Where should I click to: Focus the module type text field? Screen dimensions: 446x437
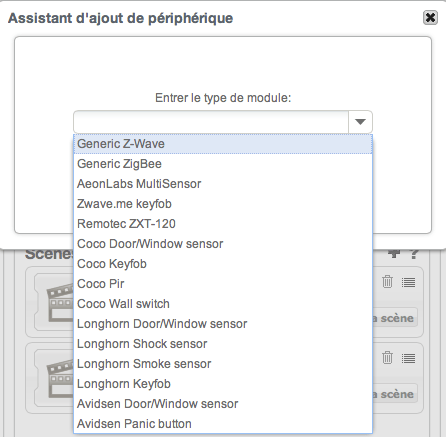[x=211, y=122]
